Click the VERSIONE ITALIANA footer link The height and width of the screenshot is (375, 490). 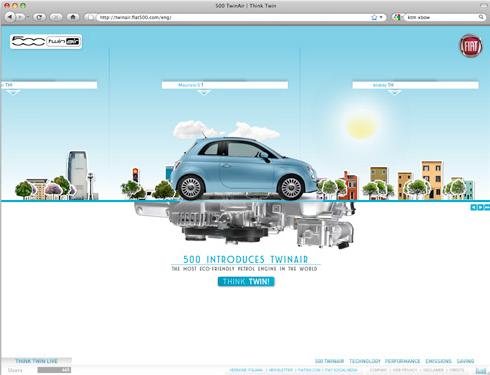246,370
